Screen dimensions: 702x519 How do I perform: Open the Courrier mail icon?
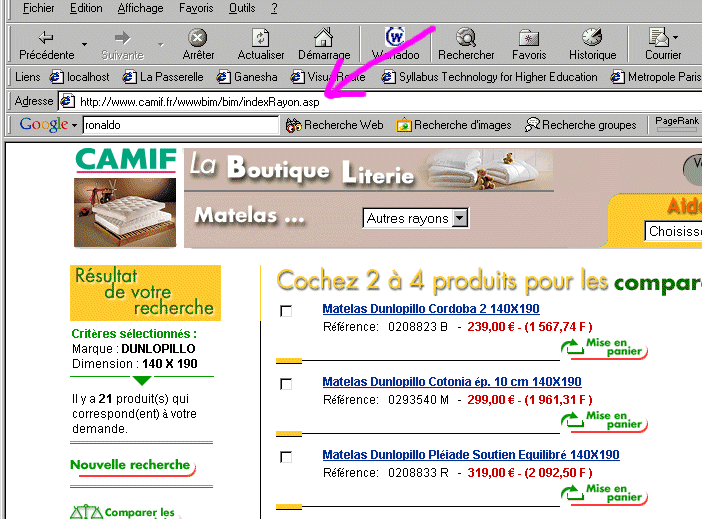tap(659, 37)
